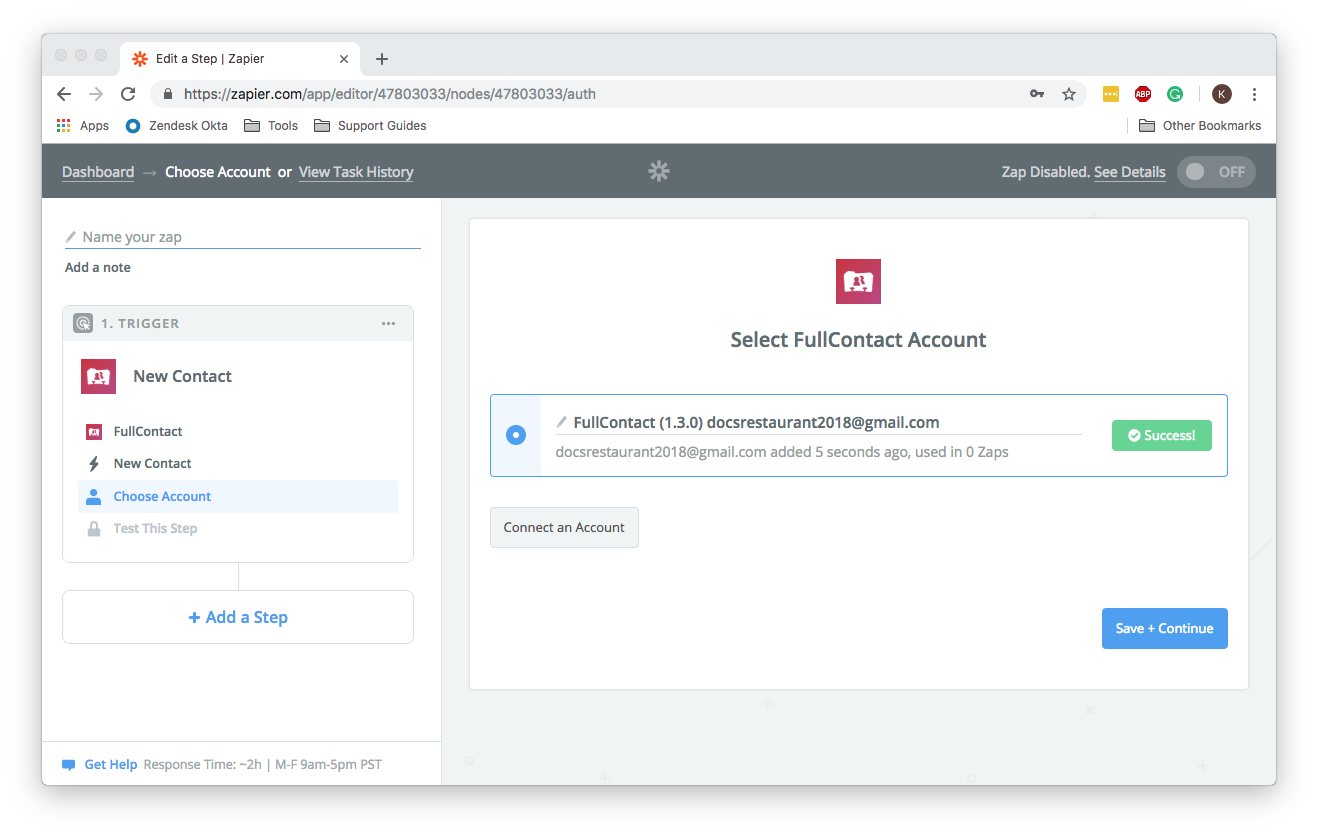Click Save + Continue button
Screen dimensions: 1318x835
click(1165, 628)
